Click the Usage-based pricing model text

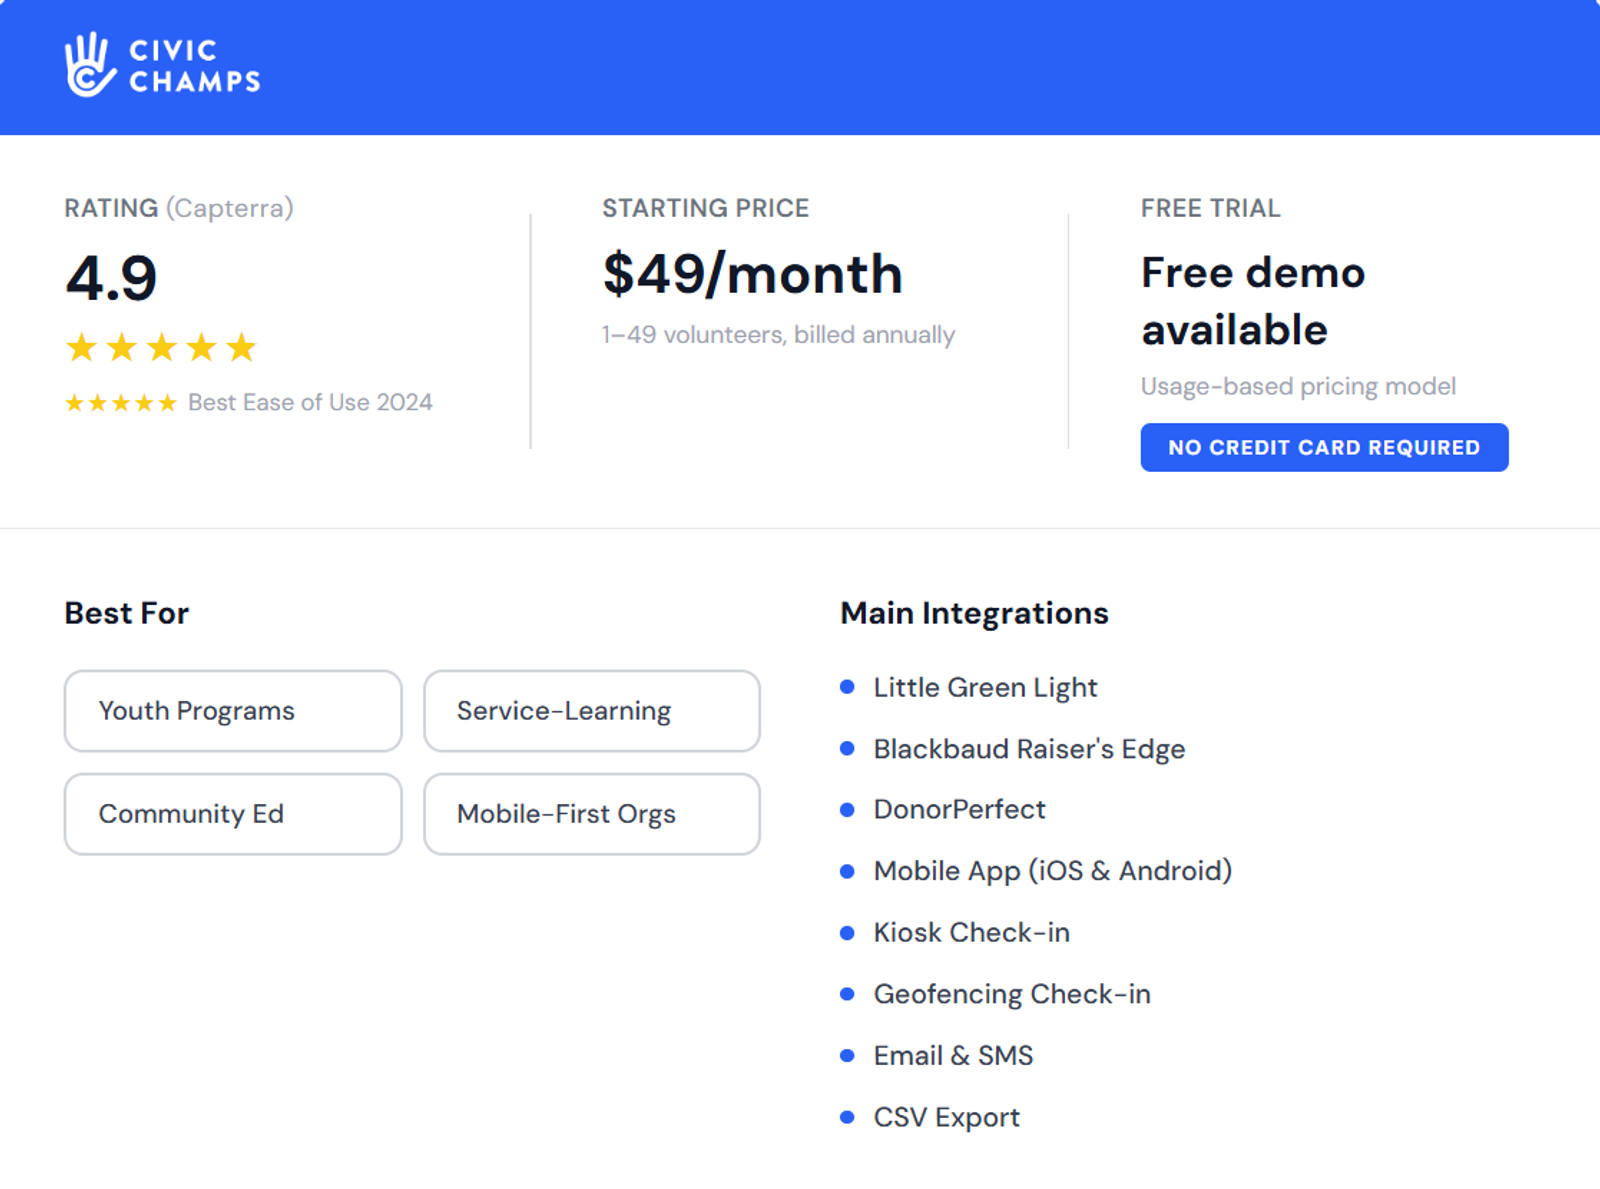click(1298, 386)
